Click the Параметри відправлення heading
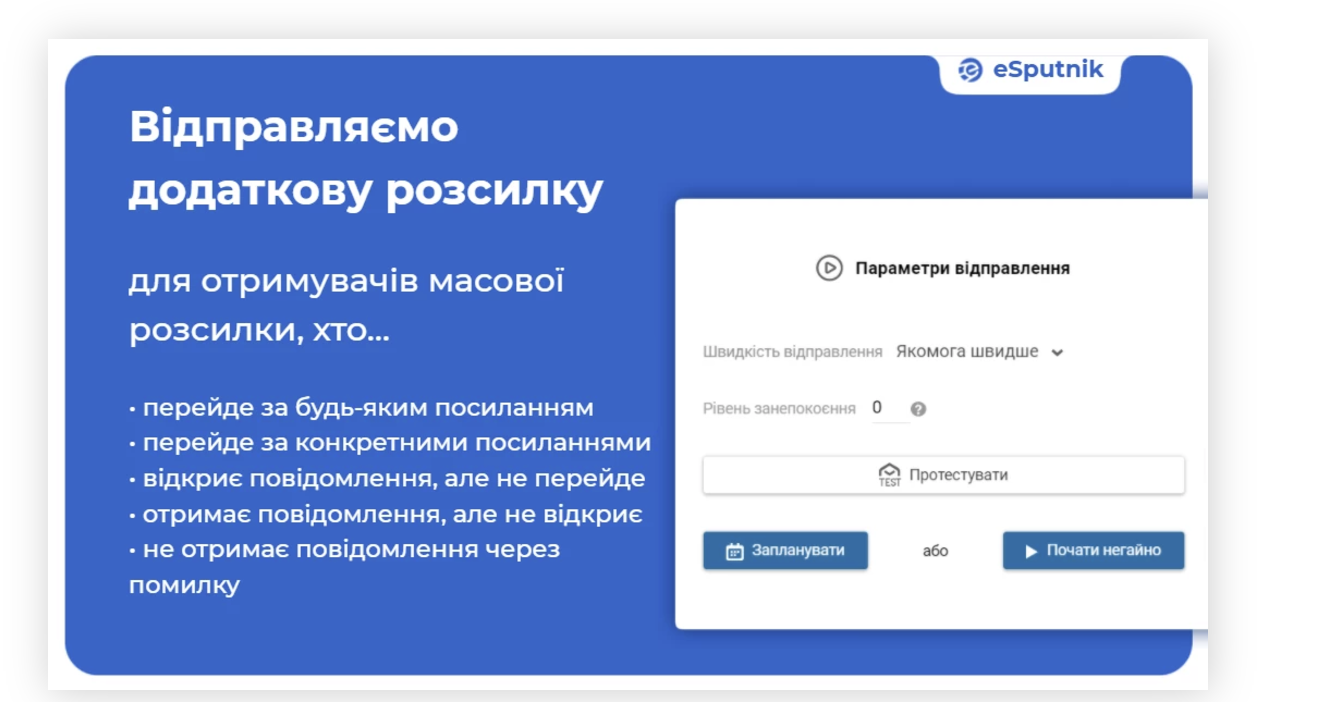 [962, 268]
